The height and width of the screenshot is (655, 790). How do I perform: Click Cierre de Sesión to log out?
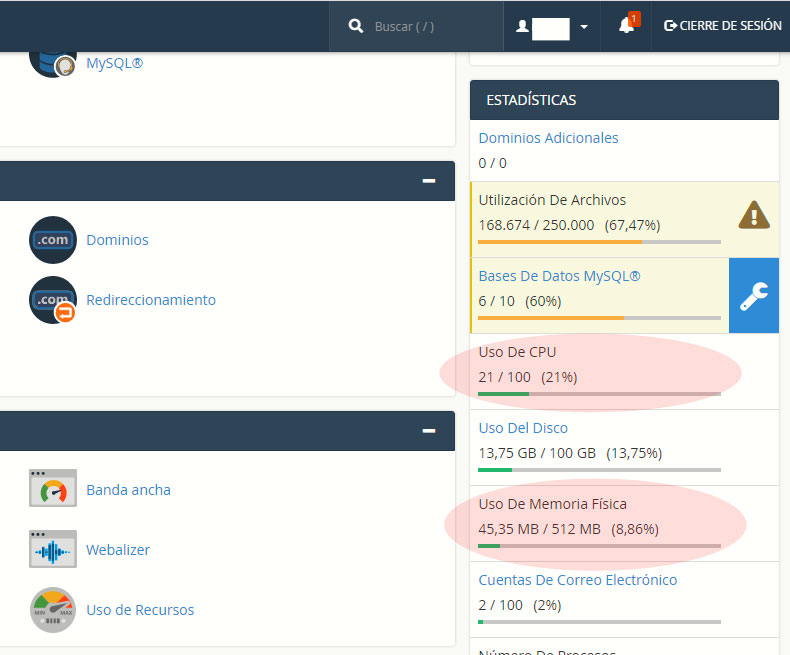pyautogui.click(x=722, y=26)
